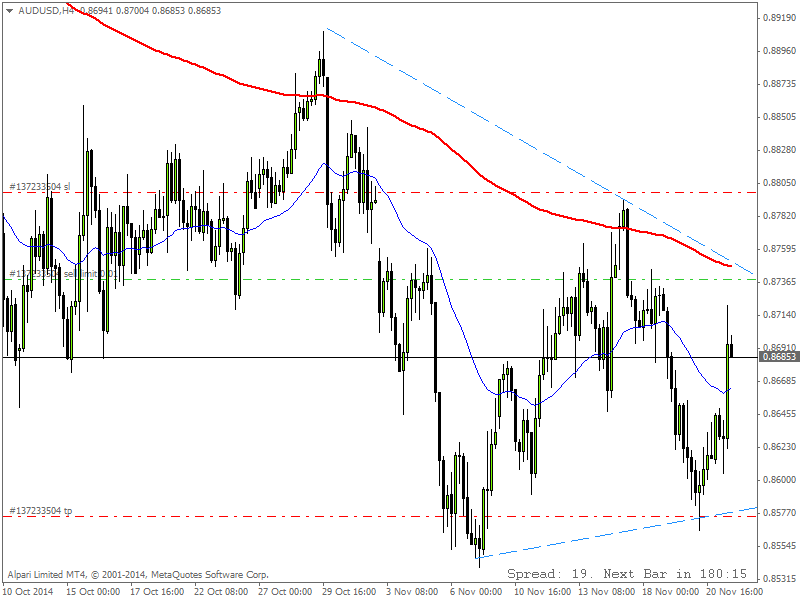The height and width of the screenshot is (600, 800).
Task: Click the 0.89190 price scale label
Action: tap(779, 18)
